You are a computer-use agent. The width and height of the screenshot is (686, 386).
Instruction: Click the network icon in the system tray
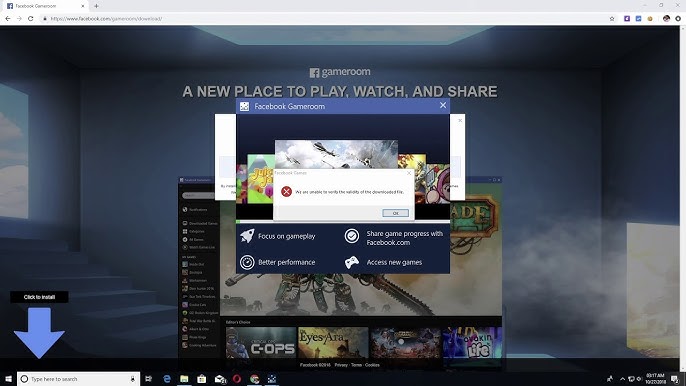tap(631, 379)
